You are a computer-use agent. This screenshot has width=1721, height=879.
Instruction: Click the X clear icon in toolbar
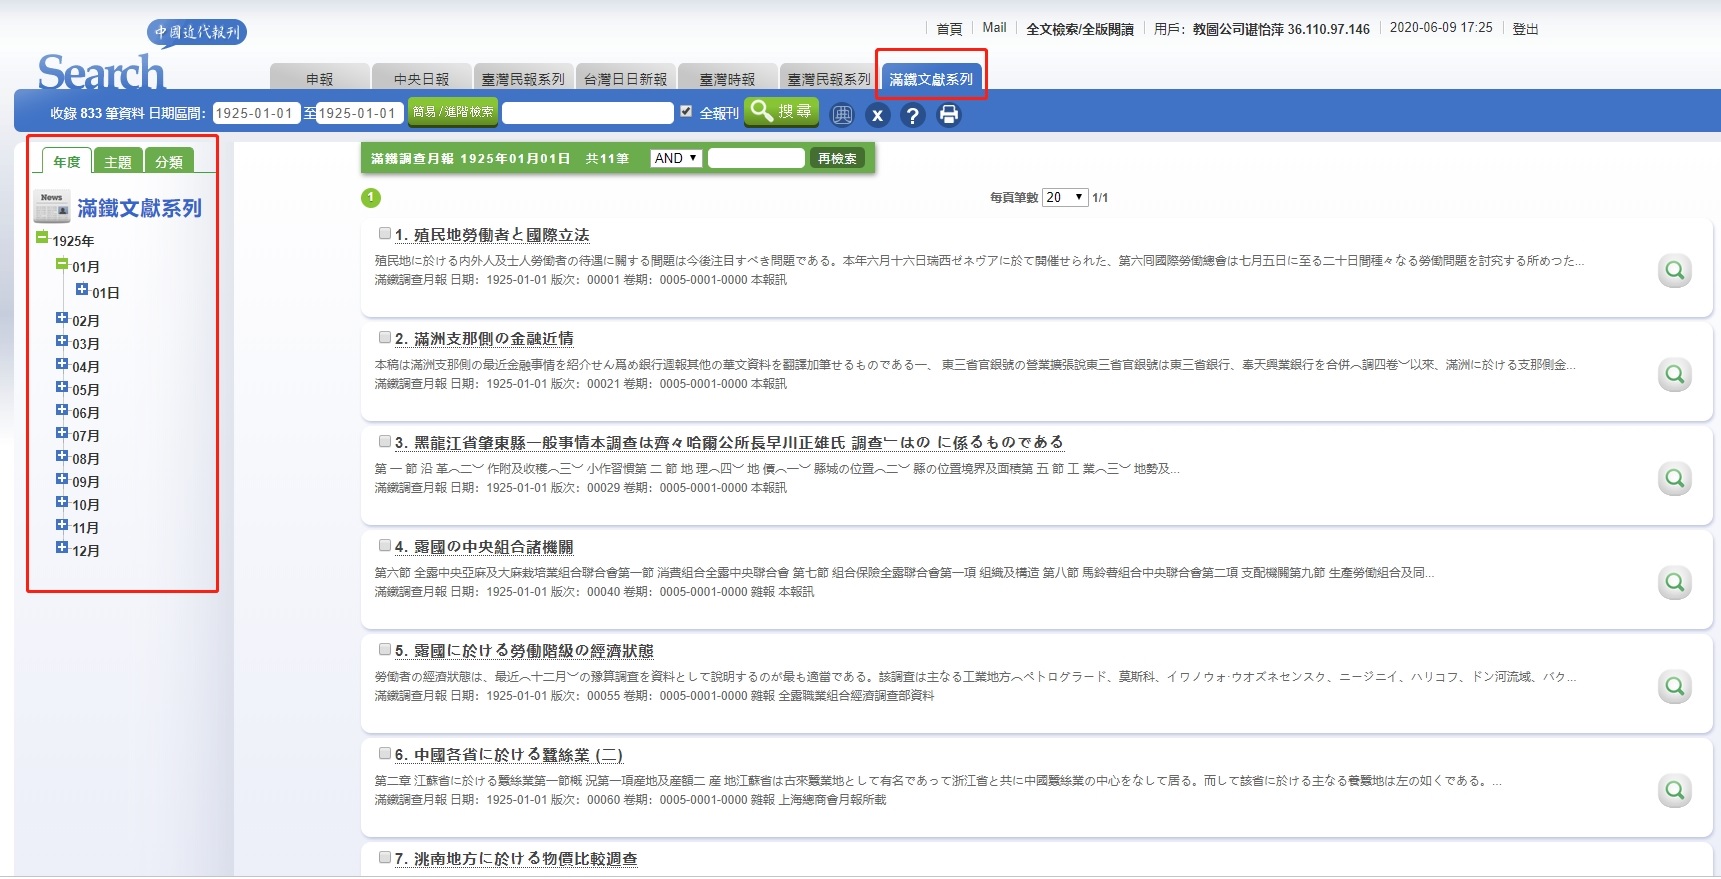tap(877, 115)
